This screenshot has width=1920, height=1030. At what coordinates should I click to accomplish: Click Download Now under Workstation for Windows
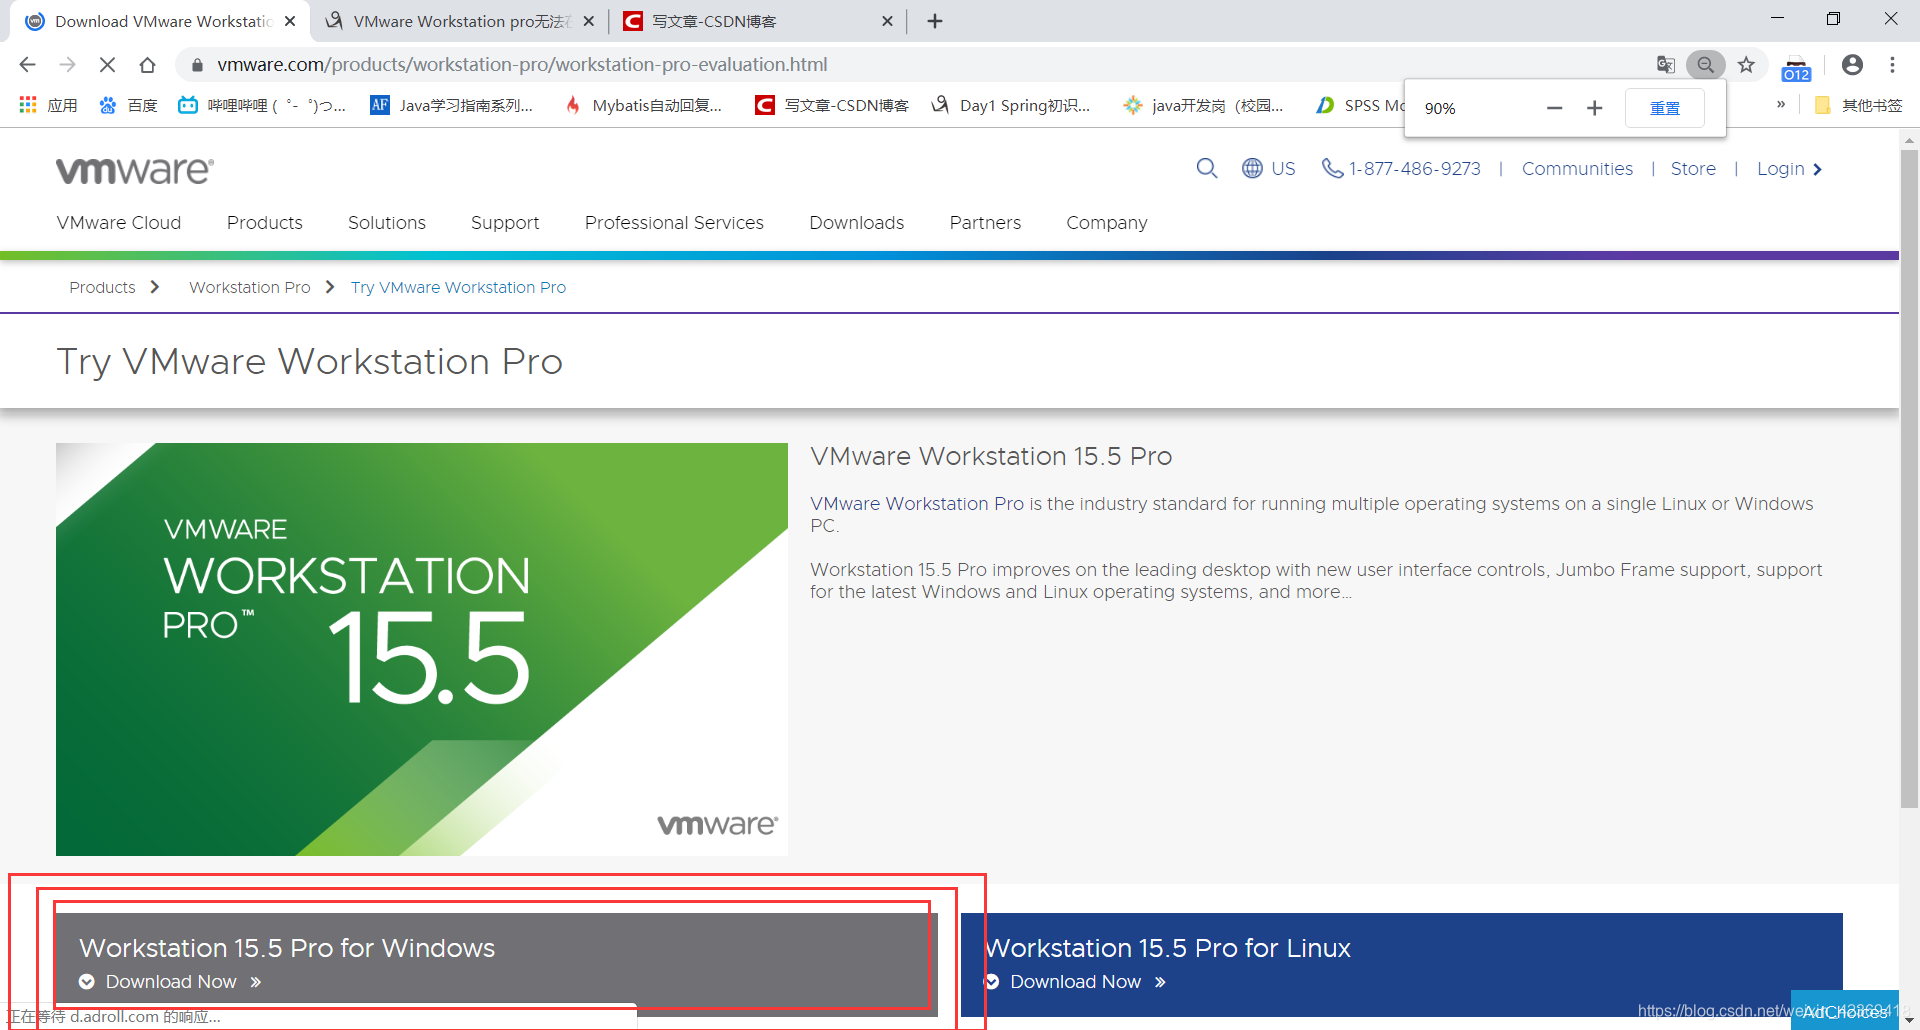(x=171, y=982)
